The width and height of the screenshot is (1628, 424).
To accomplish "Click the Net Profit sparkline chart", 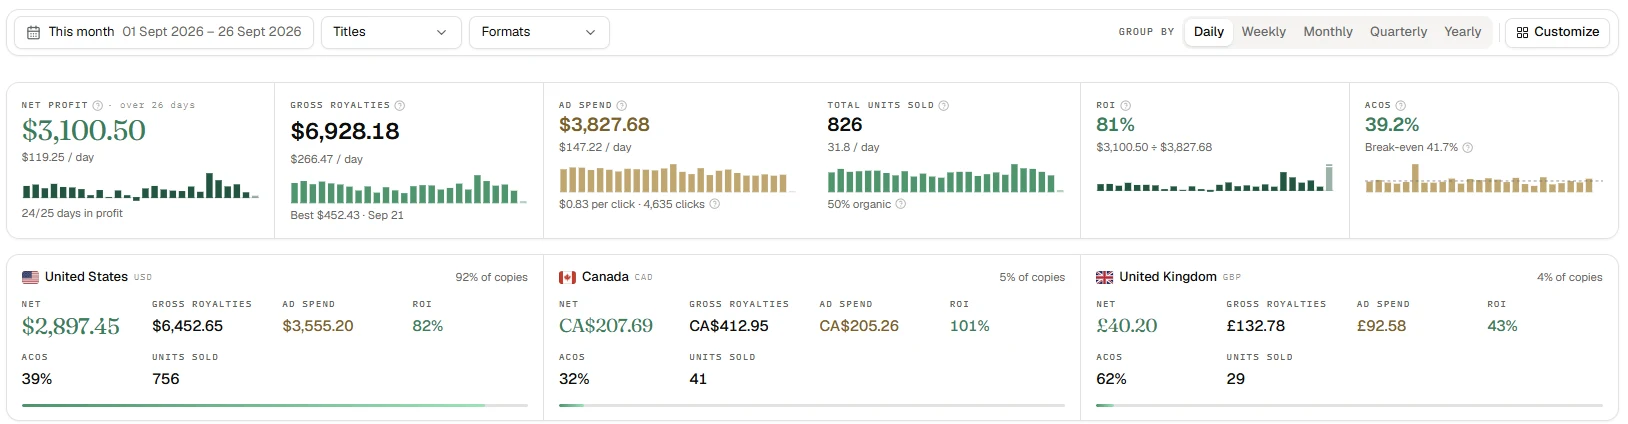I will (x=140, y=186).
